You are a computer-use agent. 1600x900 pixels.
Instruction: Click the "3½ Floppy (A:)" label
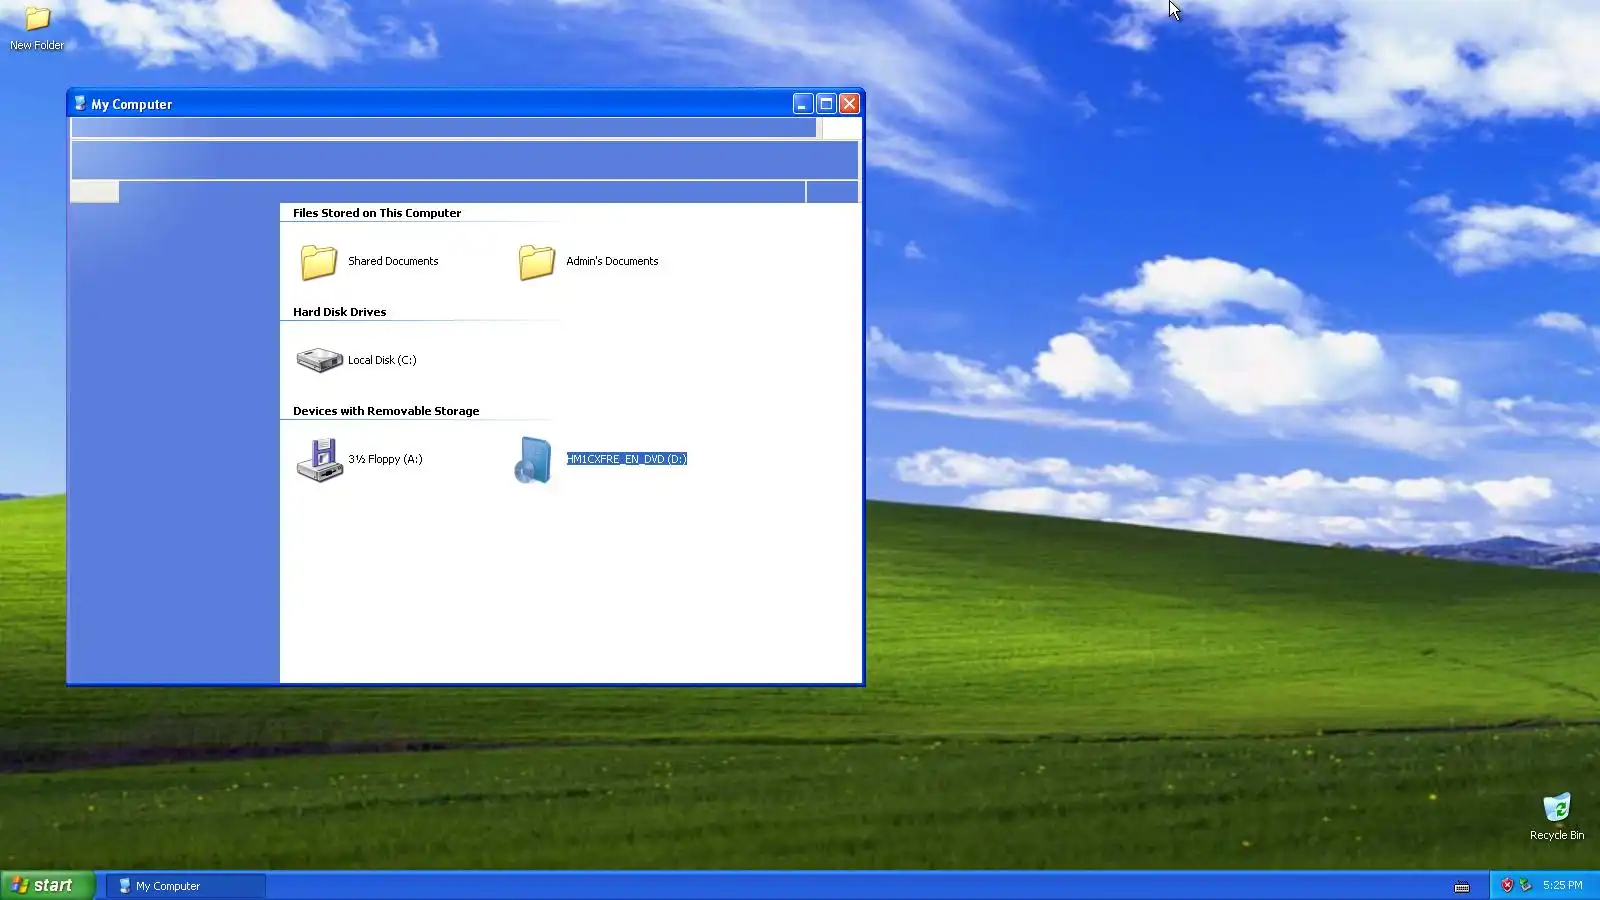(x=385, y=459)
